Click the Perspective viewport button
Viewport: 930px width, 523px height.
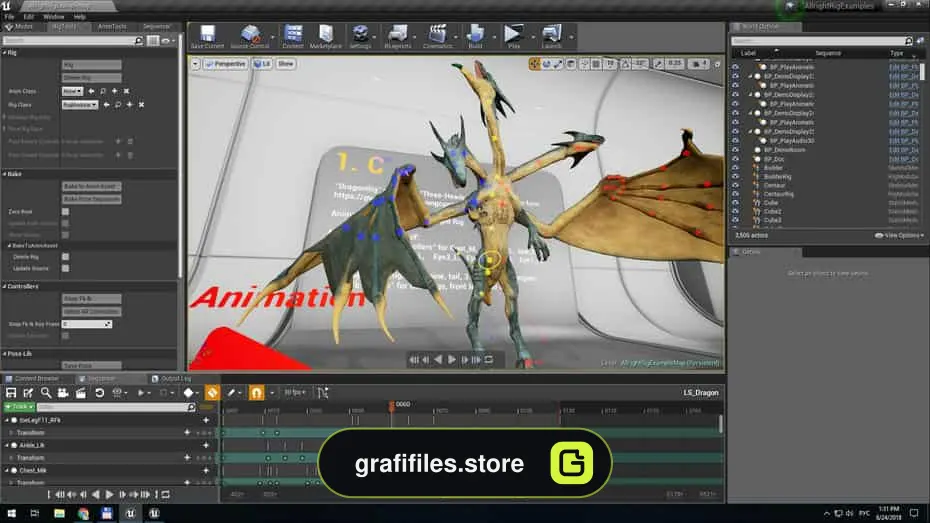[x=225, y=64]
